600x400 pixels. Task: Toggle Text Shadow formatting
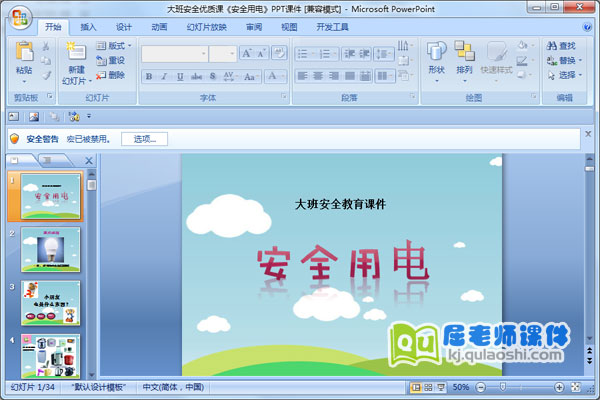coord(213,77)
